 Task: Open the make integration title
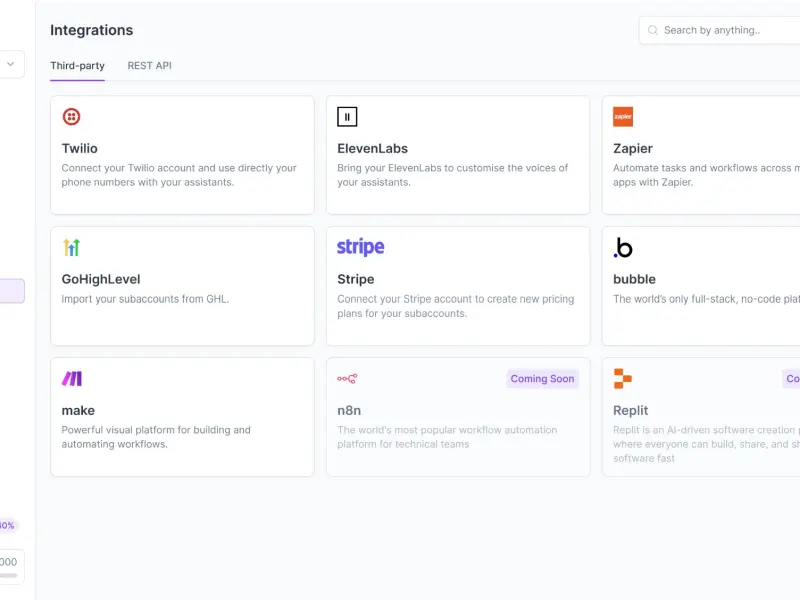(x=78, y=411)
